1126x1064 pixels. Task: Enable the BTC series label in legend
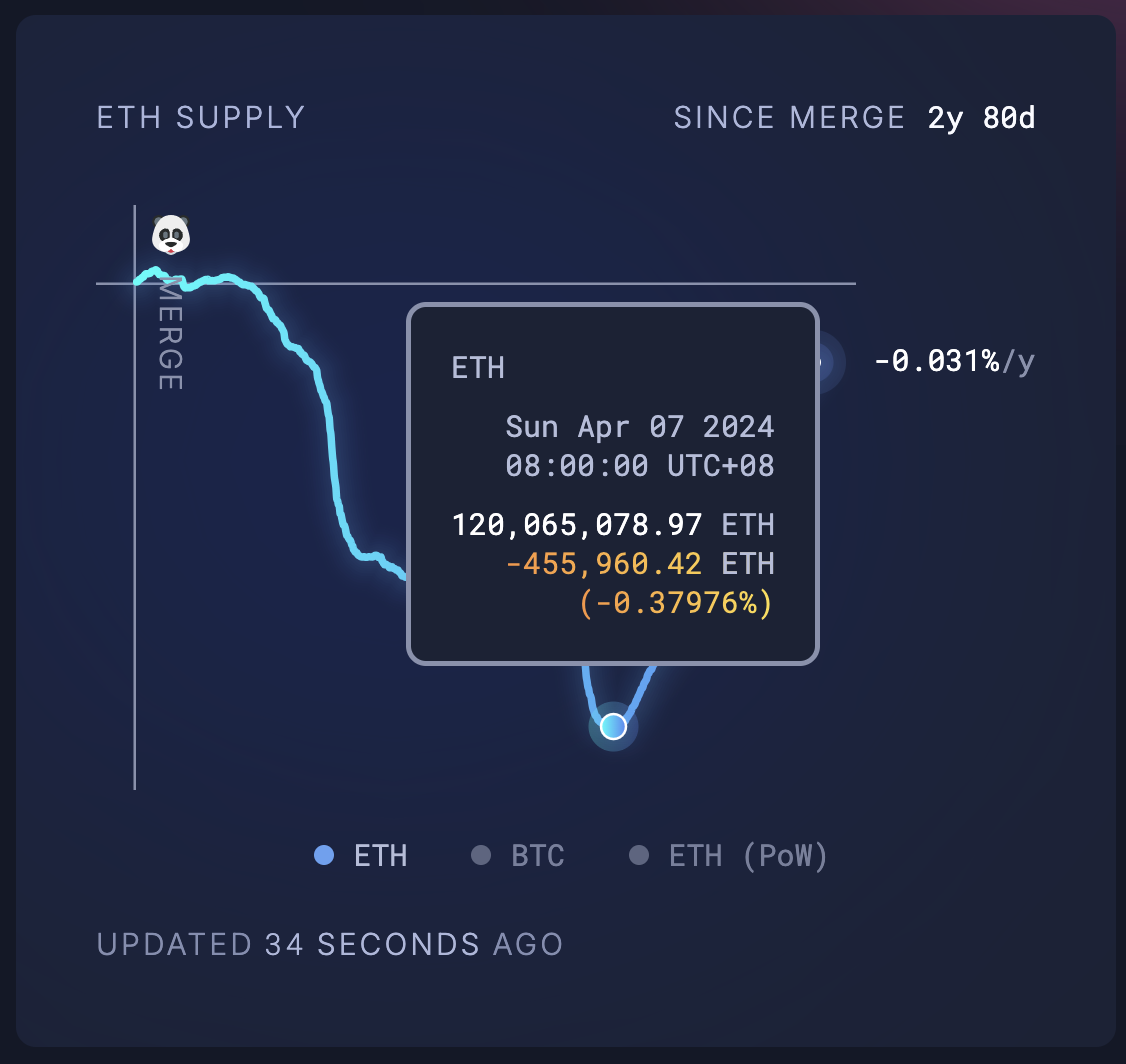(538, 857)
